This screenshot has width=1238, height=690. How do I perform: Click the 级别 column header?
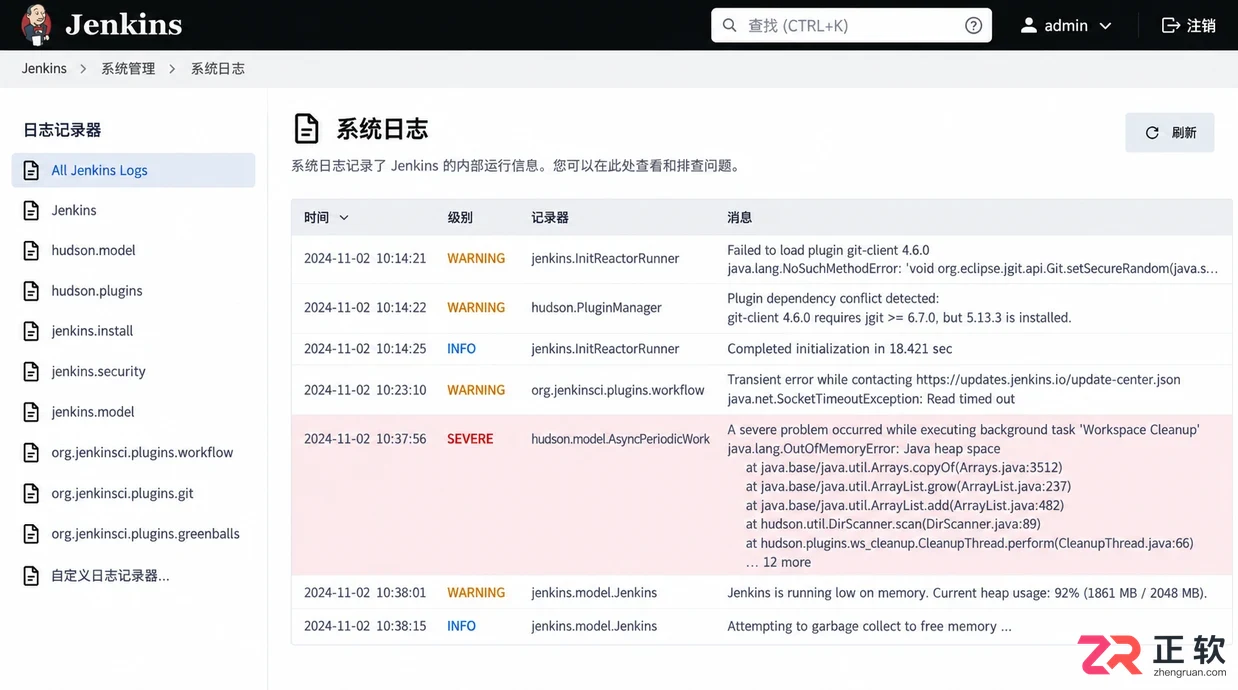[460, 218]
